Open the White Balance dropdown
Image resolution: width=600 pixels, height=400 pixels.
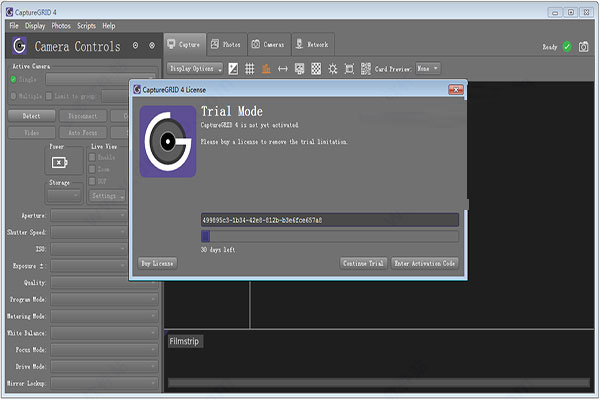(104, 333)
